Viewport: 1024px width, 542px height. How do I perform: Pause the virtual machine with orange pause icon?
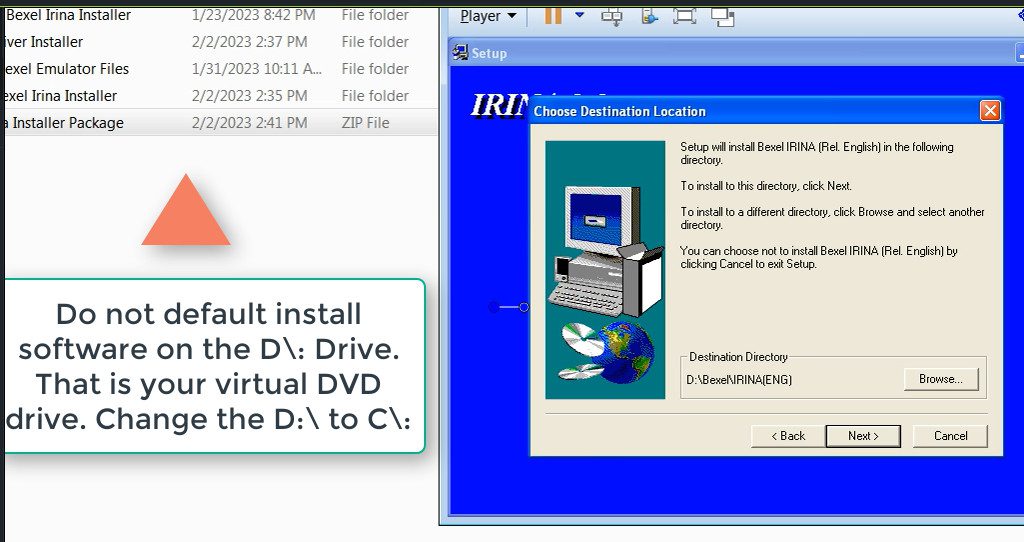click(x=552, y=15)
